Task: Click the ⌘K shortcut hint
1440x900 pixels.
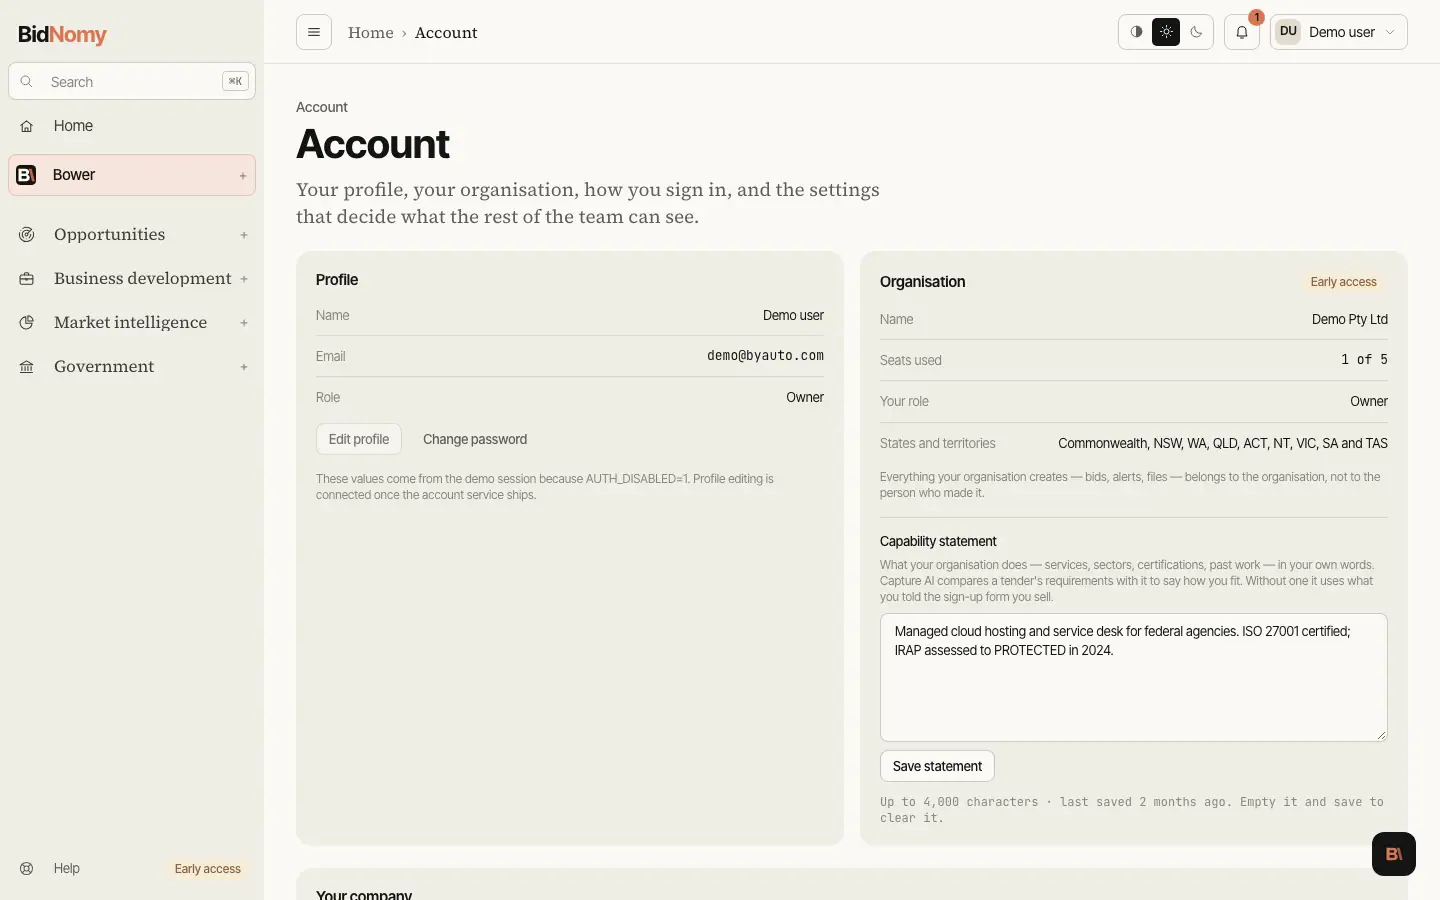Action: pos(235,82)
